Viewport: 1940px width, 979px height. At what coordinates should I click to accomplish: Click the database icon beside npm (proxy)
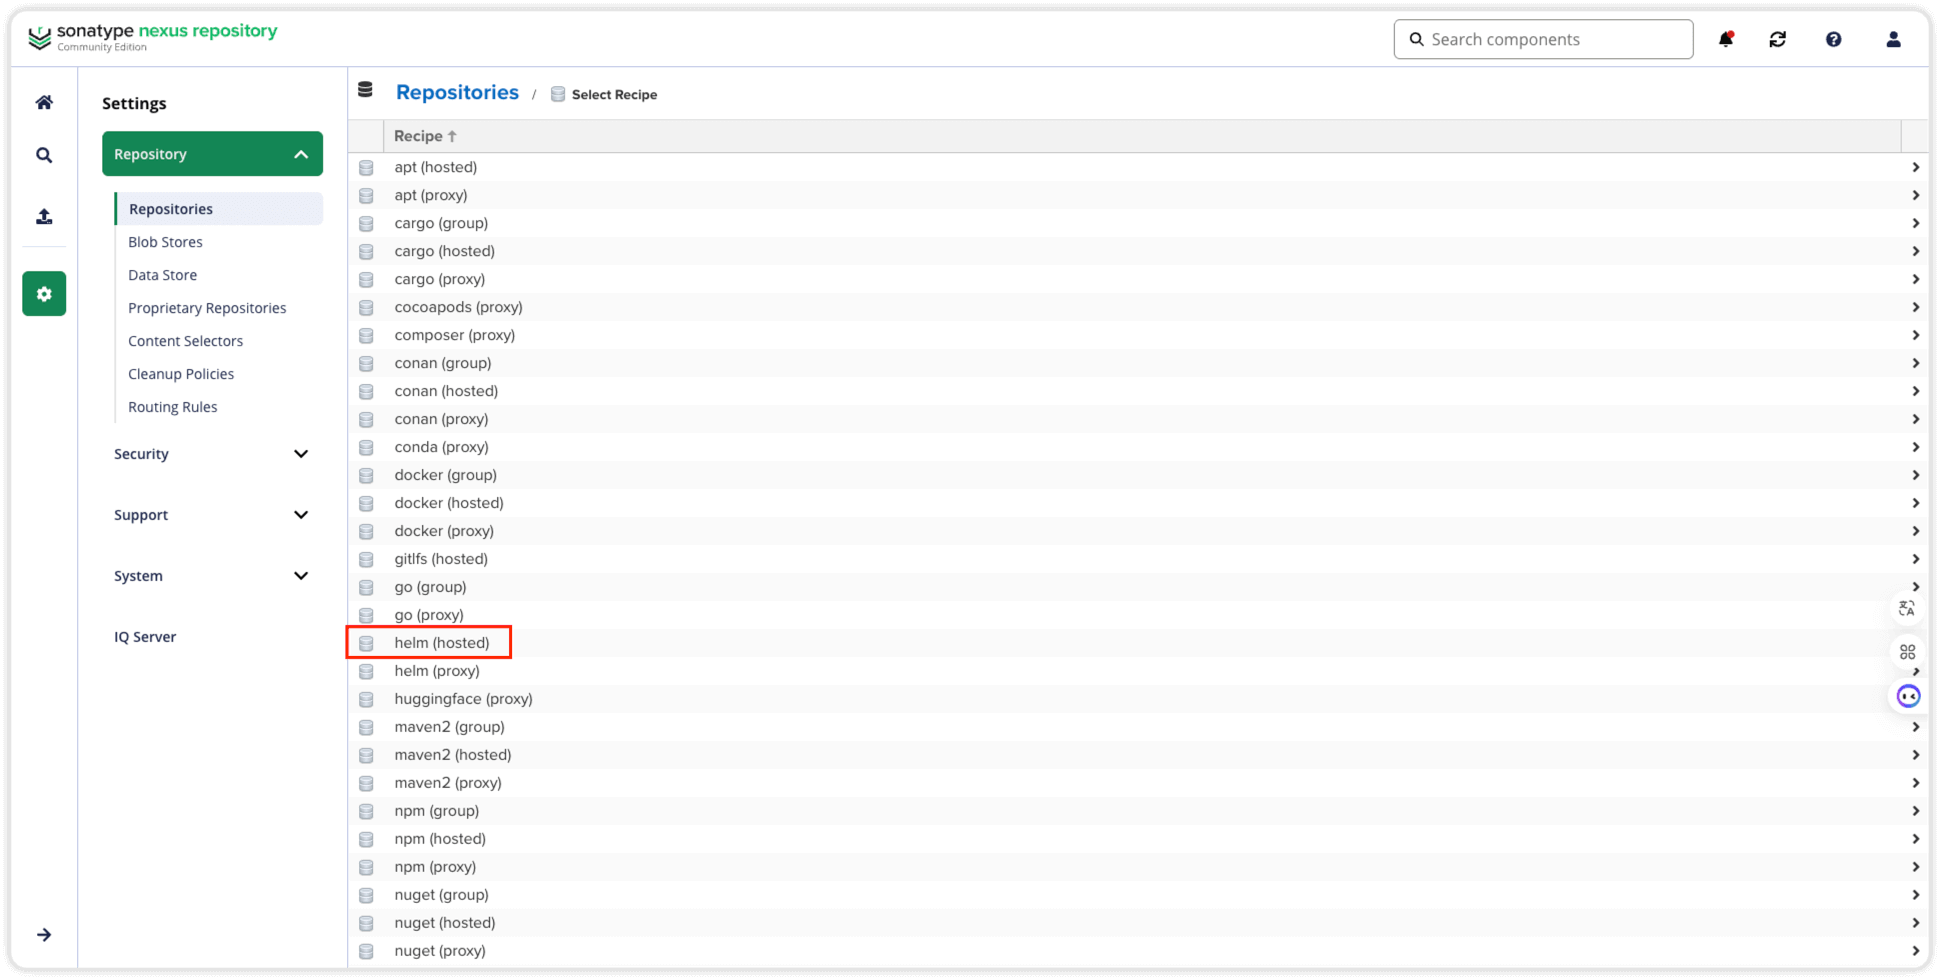point(367,868)
